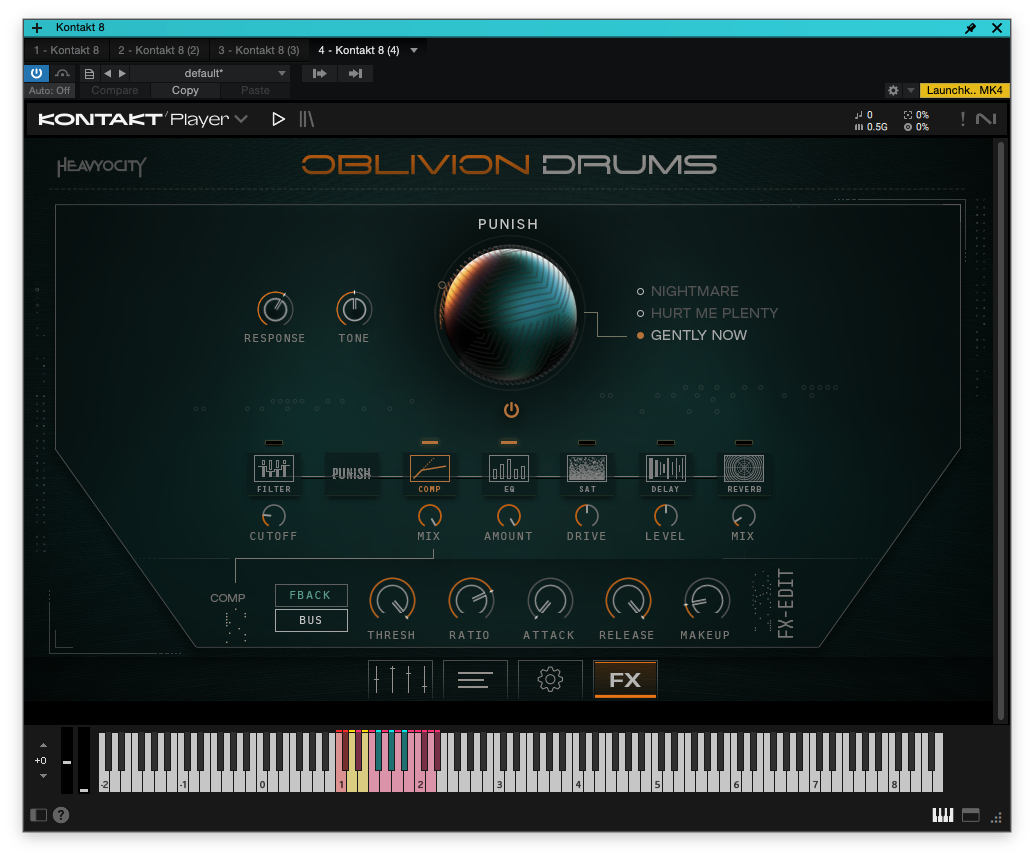Increase keyboard octave with up arrow
This screenshot has width=1034, height=859.
coord(44,746)
